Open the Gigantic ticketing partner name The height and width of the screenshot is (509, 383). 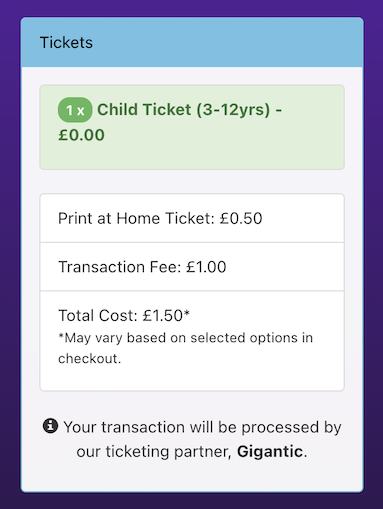[x=270, y=452]
